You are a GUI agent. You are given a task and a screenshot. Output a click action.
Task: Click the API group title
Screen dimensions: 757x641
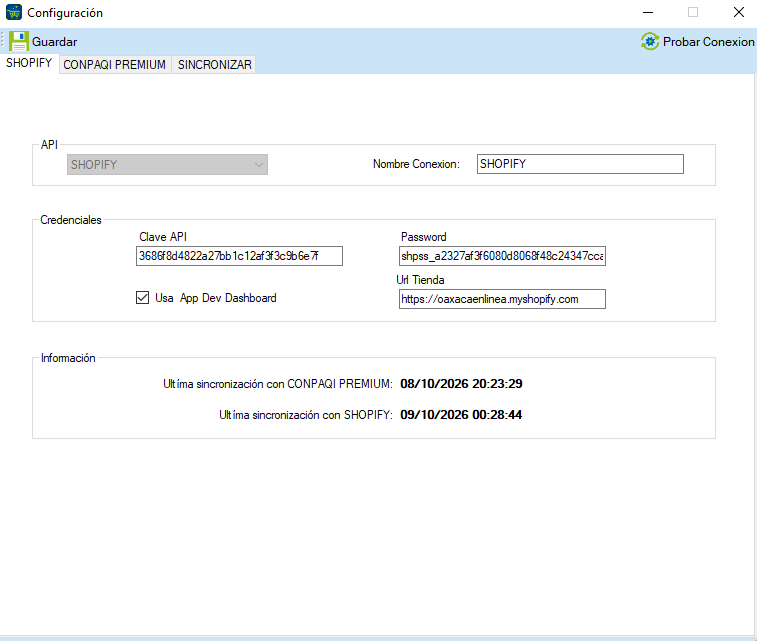click(x=49, y=145)
